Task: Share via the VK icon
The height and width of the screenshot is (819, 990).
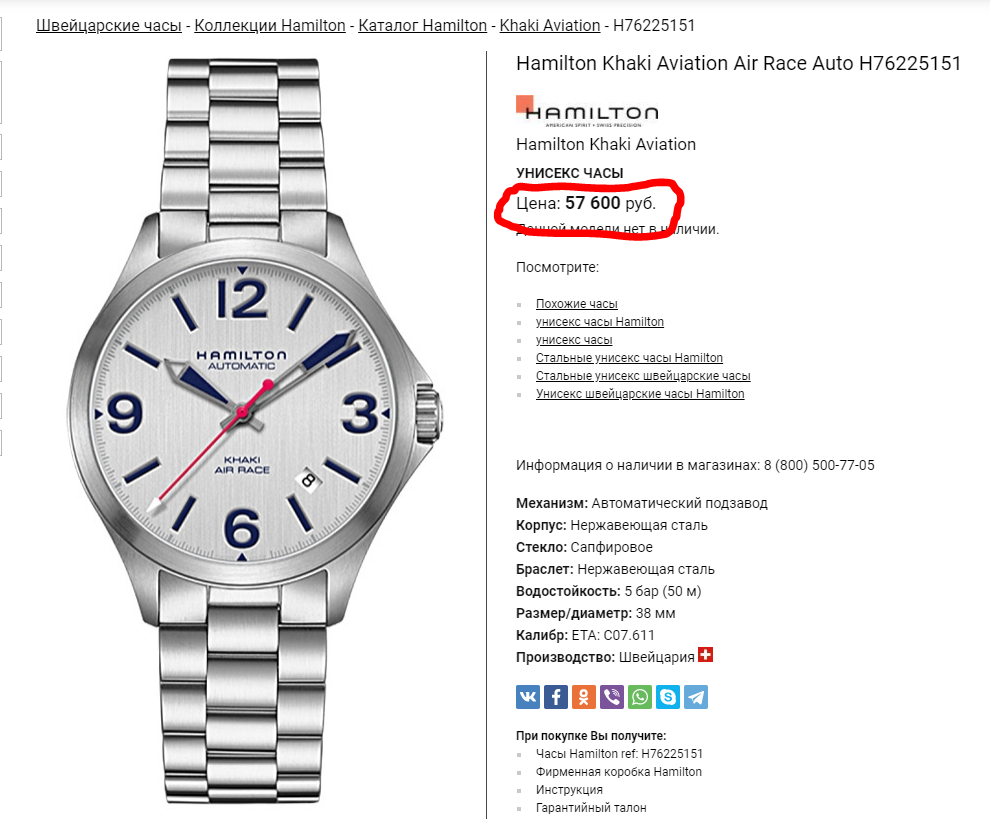Action: point(528,697)
